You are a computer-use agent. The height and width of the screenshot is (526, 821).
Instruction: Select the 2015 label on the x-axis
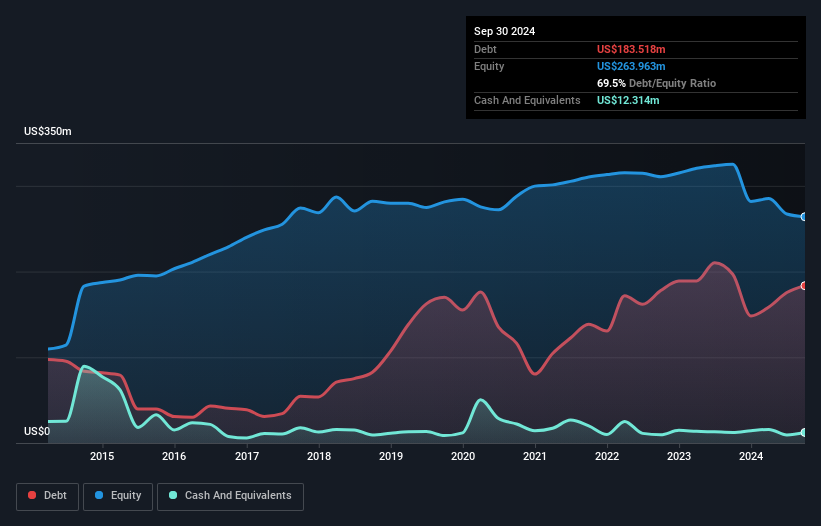102,457
